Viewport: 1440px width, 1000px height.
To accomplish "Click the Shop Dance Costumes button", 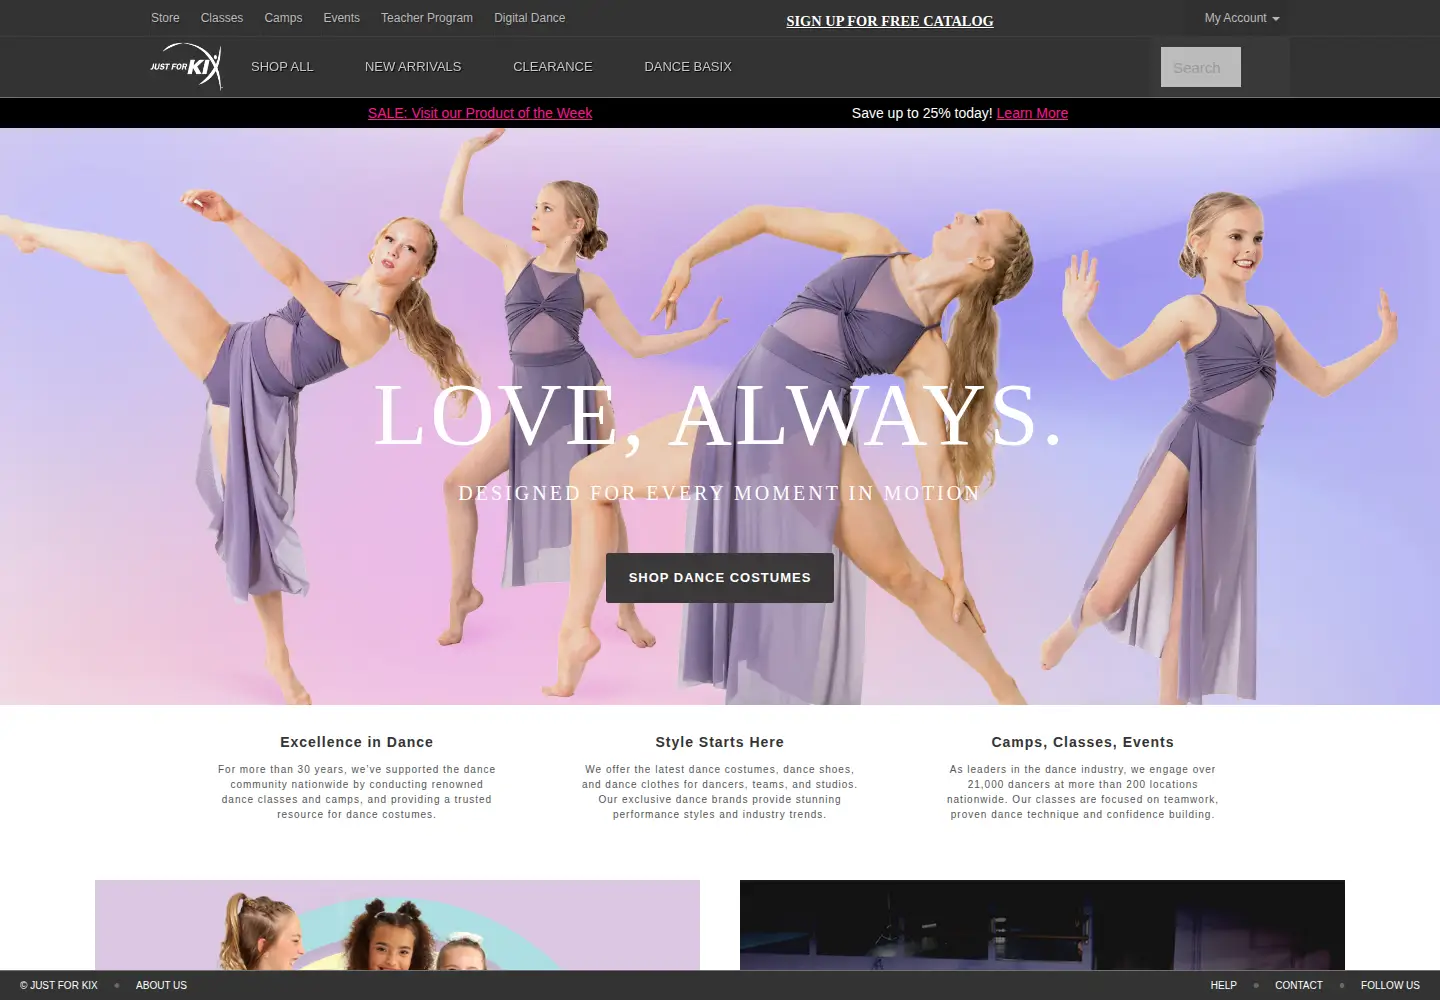I will pos(720,578).
